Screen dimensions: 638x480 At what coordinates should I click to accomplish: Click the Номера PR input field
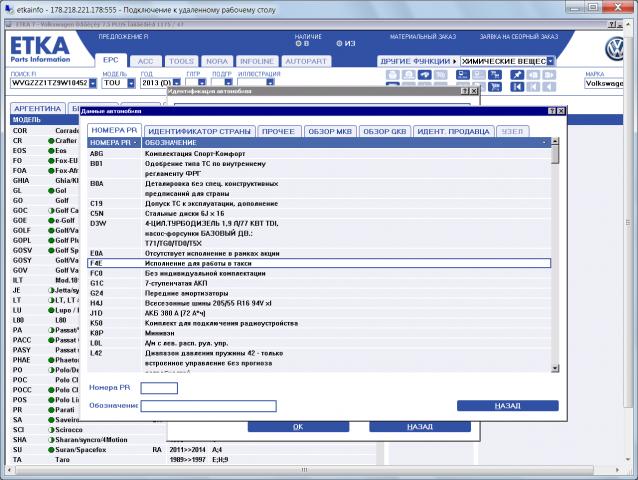pyautogui.click(x=159, y=388)
